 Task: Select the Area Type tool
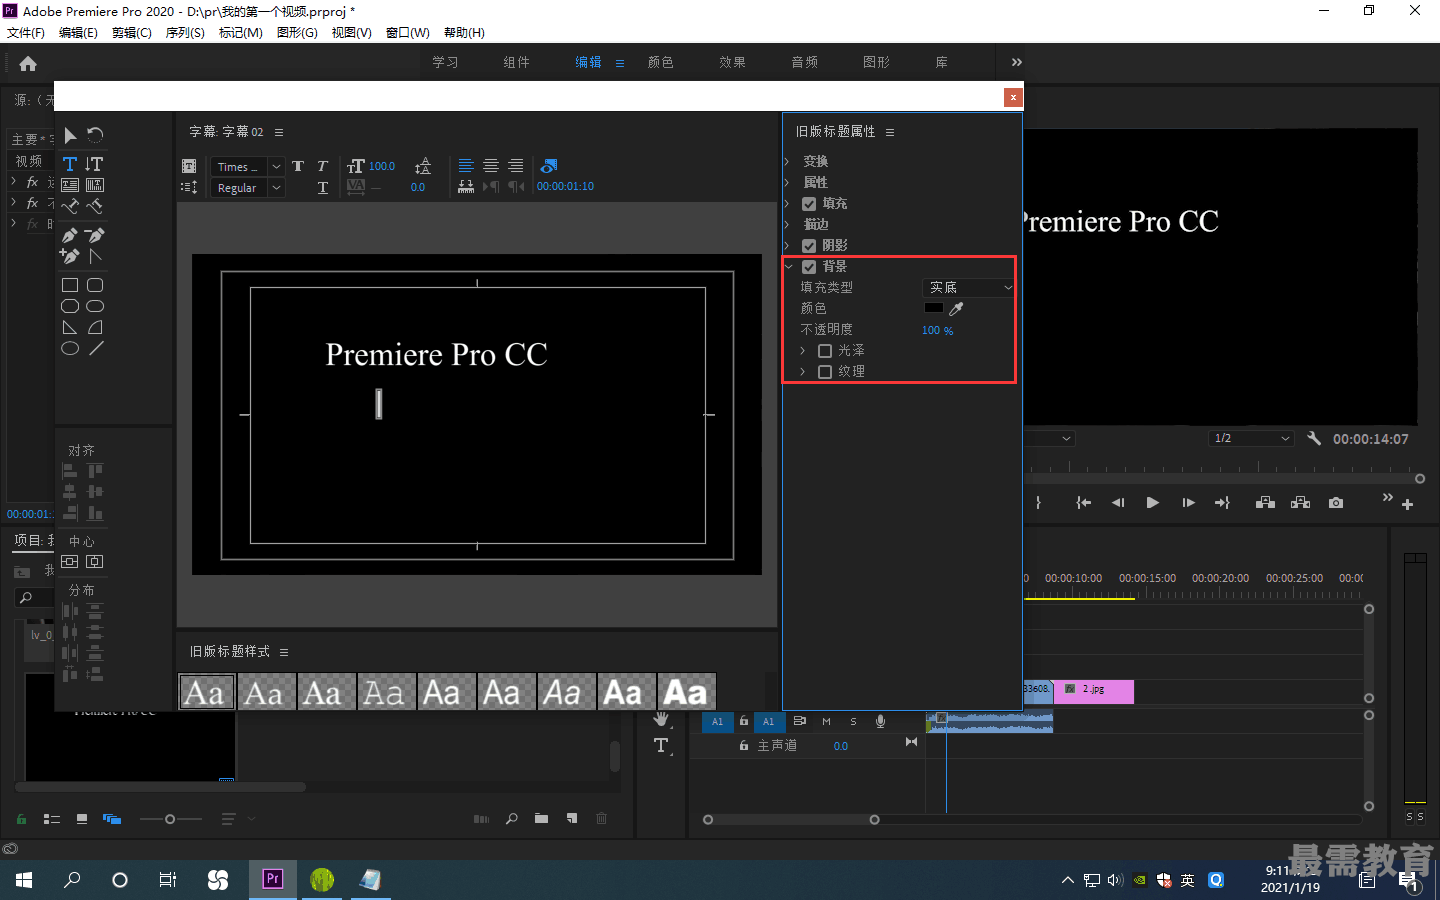pyautogui.click(x=70, y=185)
